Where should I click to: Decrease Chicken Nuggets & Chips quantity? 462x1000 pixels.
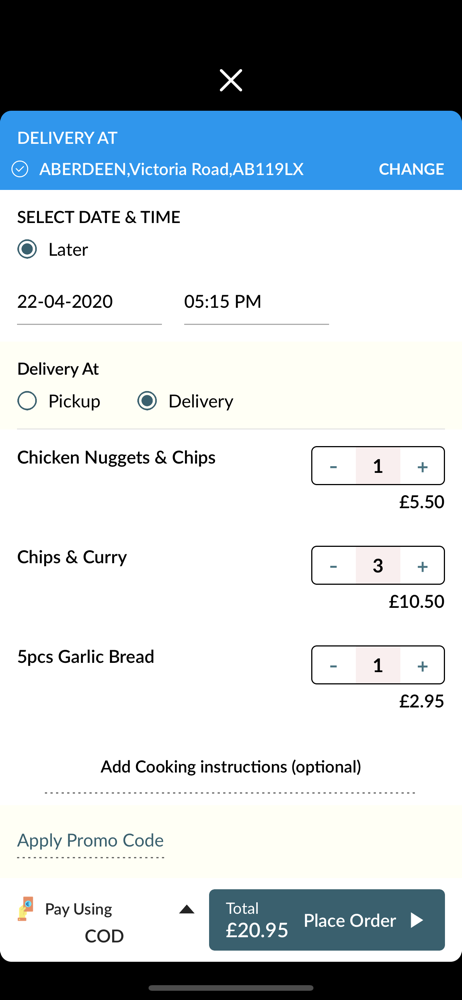334,467
